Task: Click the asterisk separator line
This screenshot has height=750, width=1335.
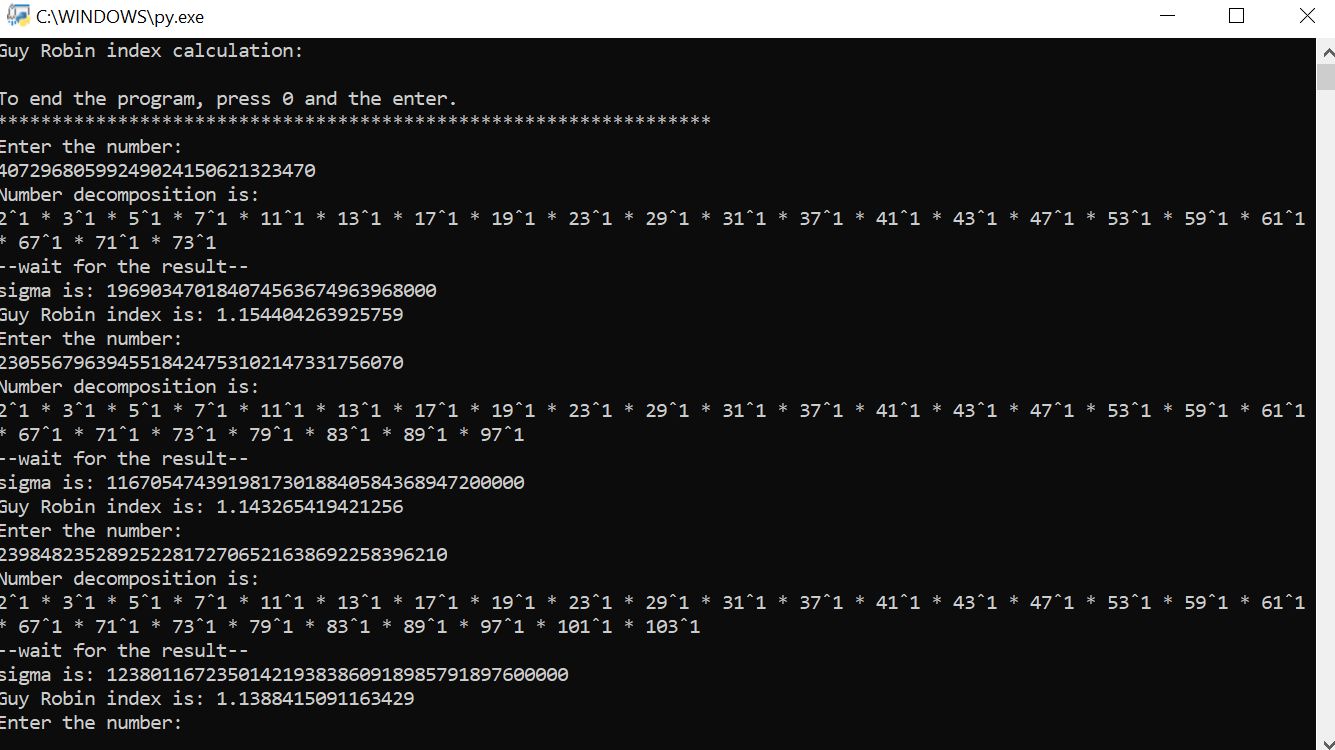Action: click(x=355, y=122)
